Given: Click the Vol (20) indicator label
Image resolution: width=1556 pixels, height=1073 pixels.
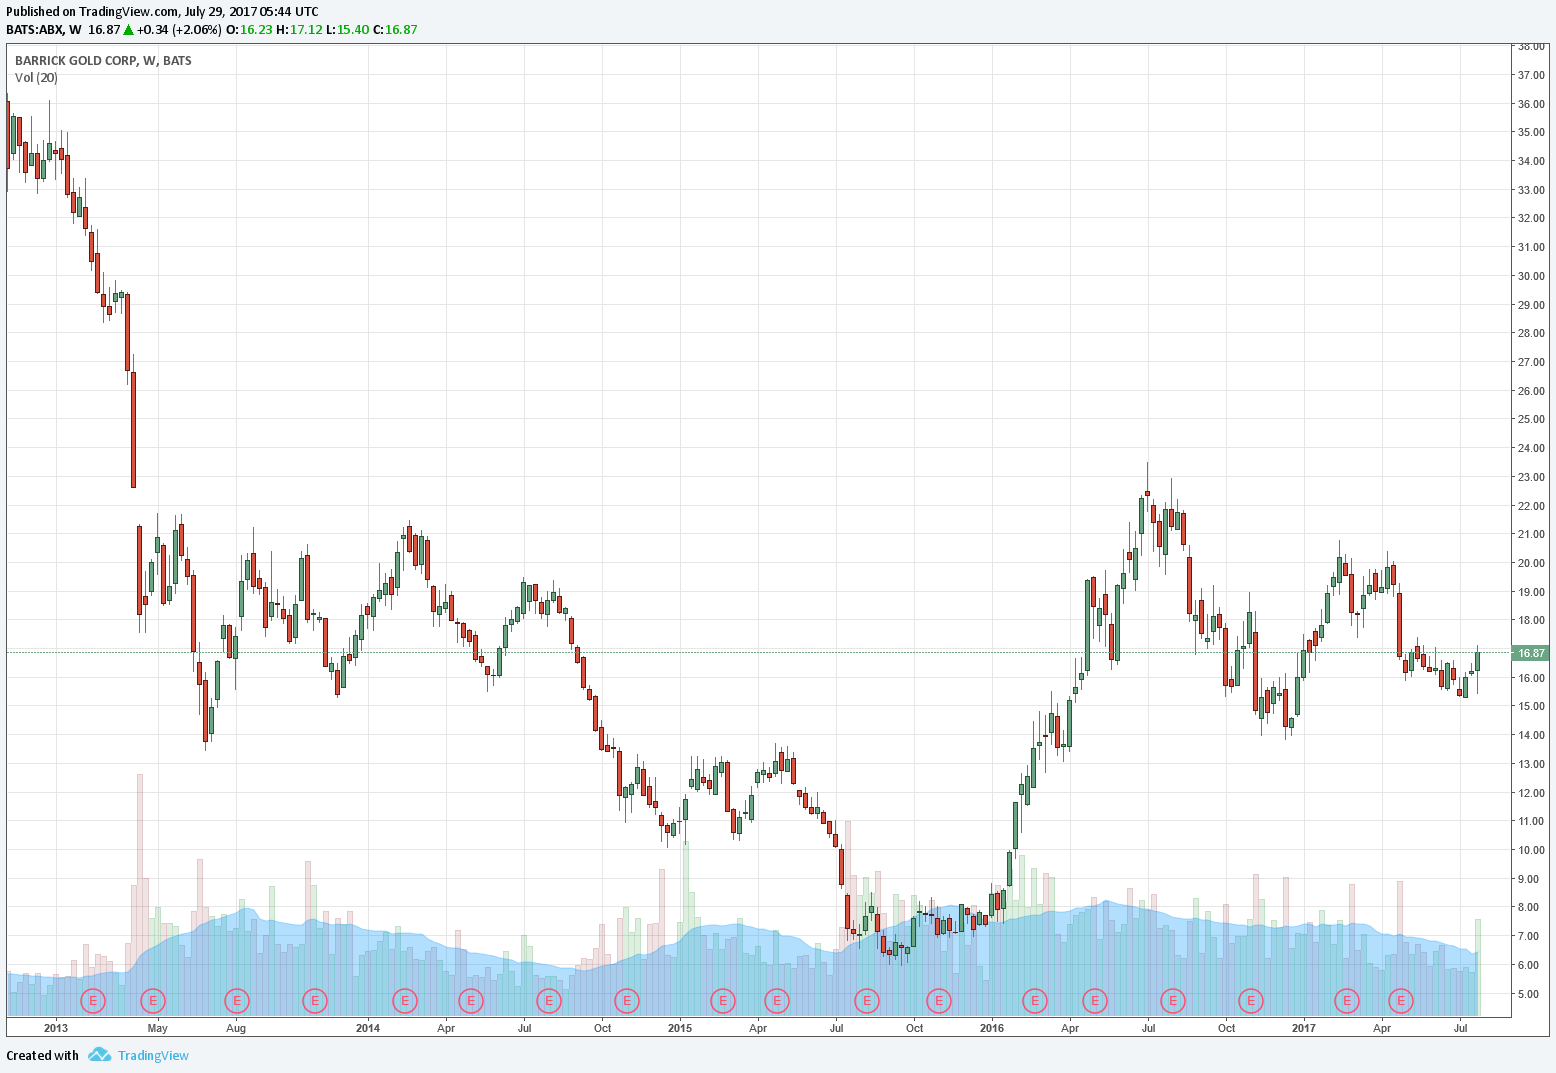Looking at the screenshot, I should coord(36,77).
